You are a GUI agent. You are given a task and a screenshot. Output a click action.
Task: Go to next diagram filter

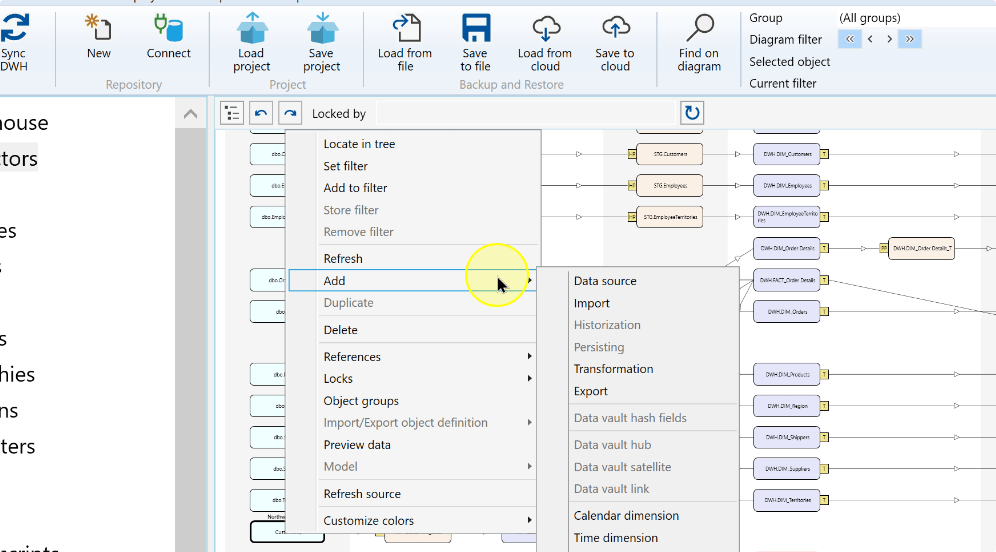point(889,39)
